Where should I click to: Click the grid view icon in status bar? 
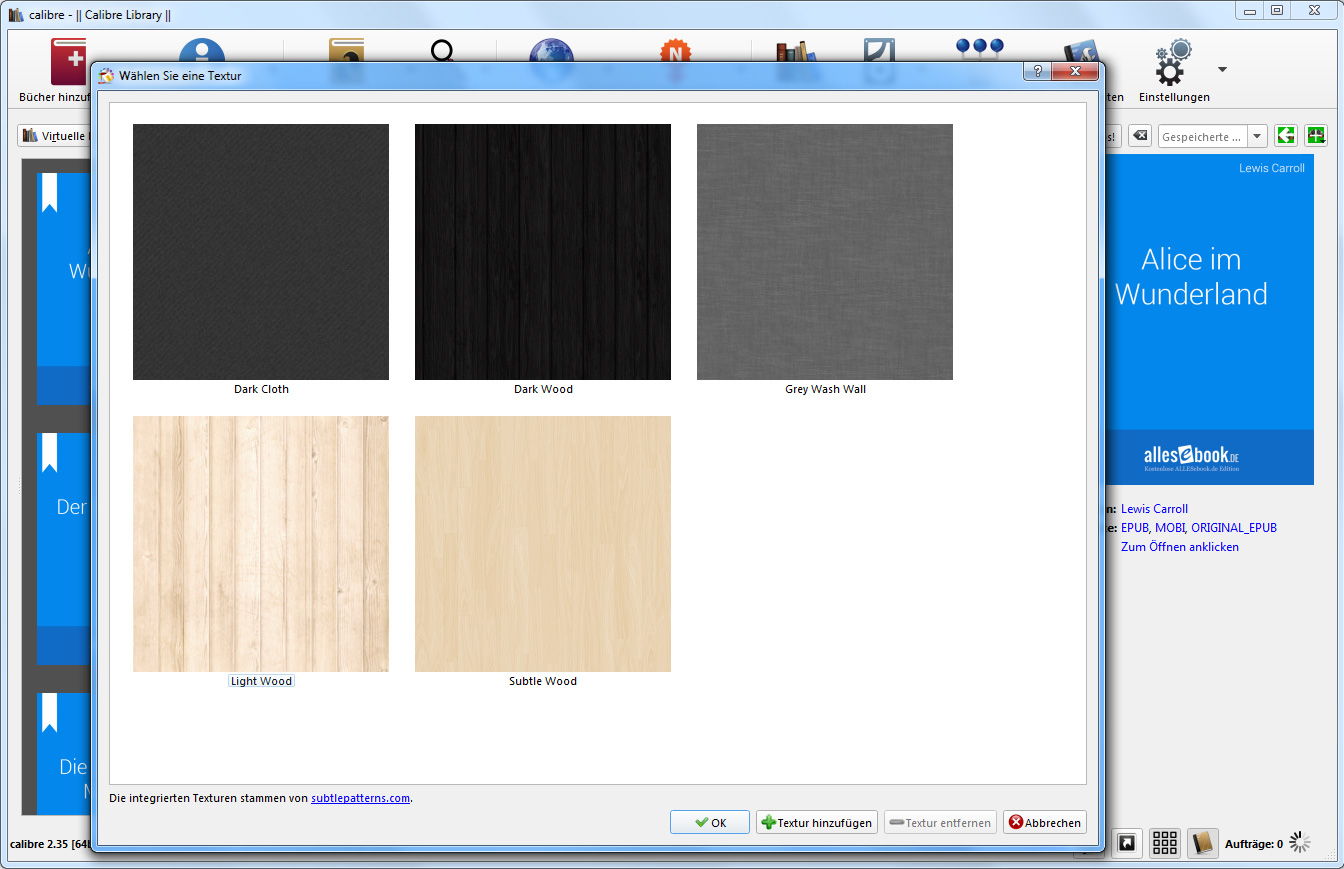[x=1164, y=843]
